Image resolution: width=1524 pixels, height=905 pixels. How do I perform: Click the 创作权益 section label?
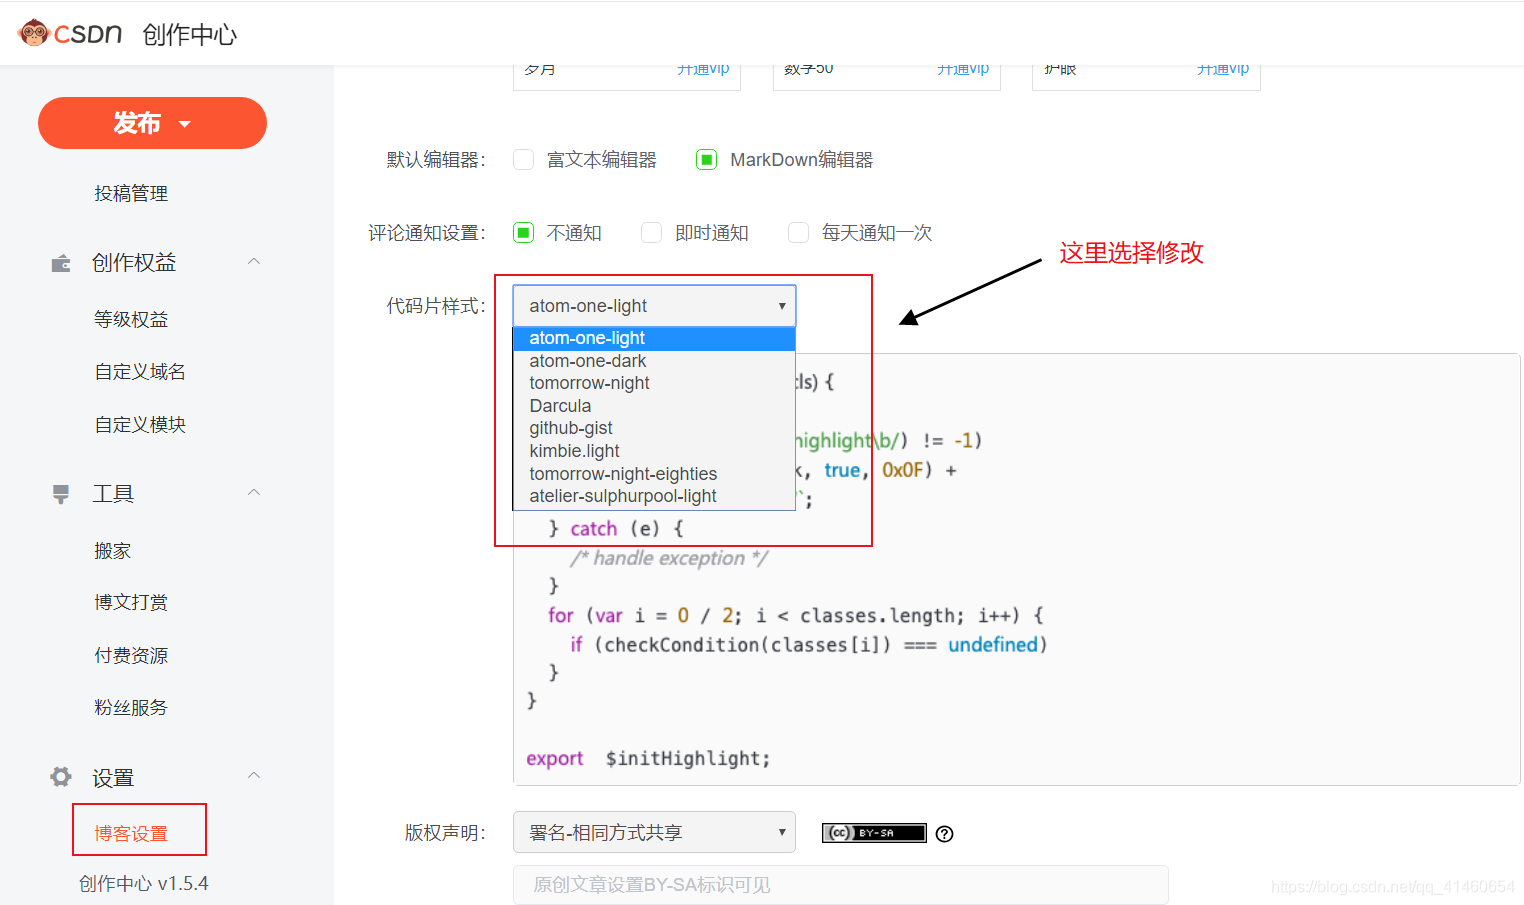tap(134, 263)
